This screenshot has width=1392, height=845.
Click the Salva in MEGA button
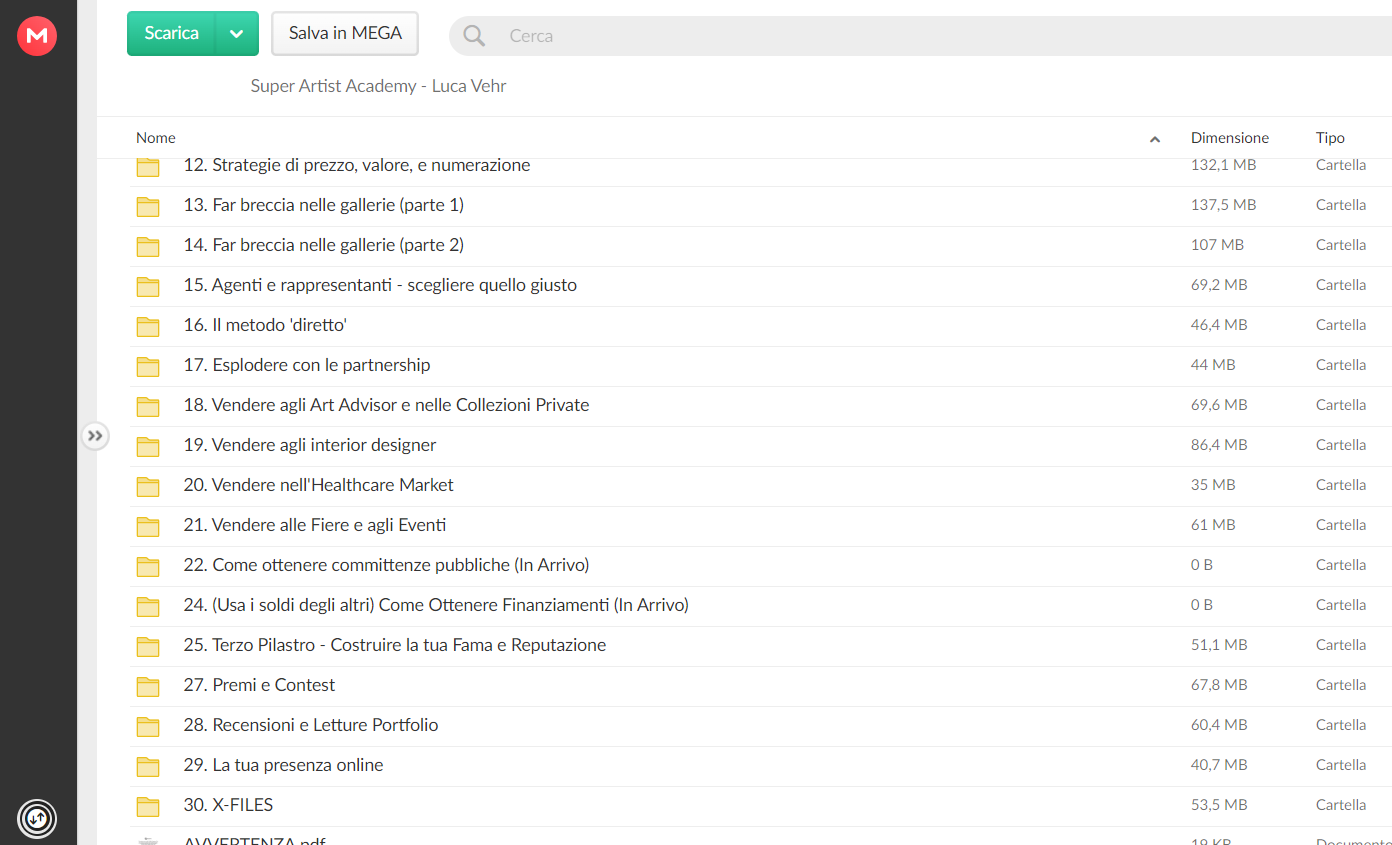coord(345,34)
